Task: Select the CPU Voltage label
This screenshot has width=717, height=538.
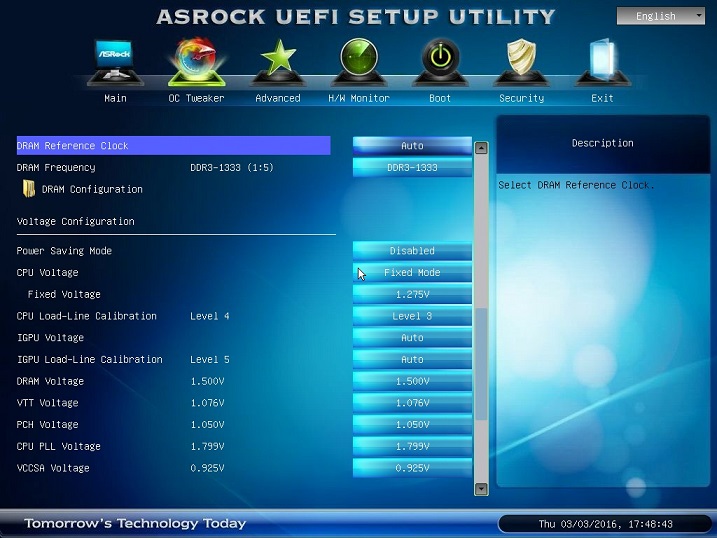Action: point(47,272)
